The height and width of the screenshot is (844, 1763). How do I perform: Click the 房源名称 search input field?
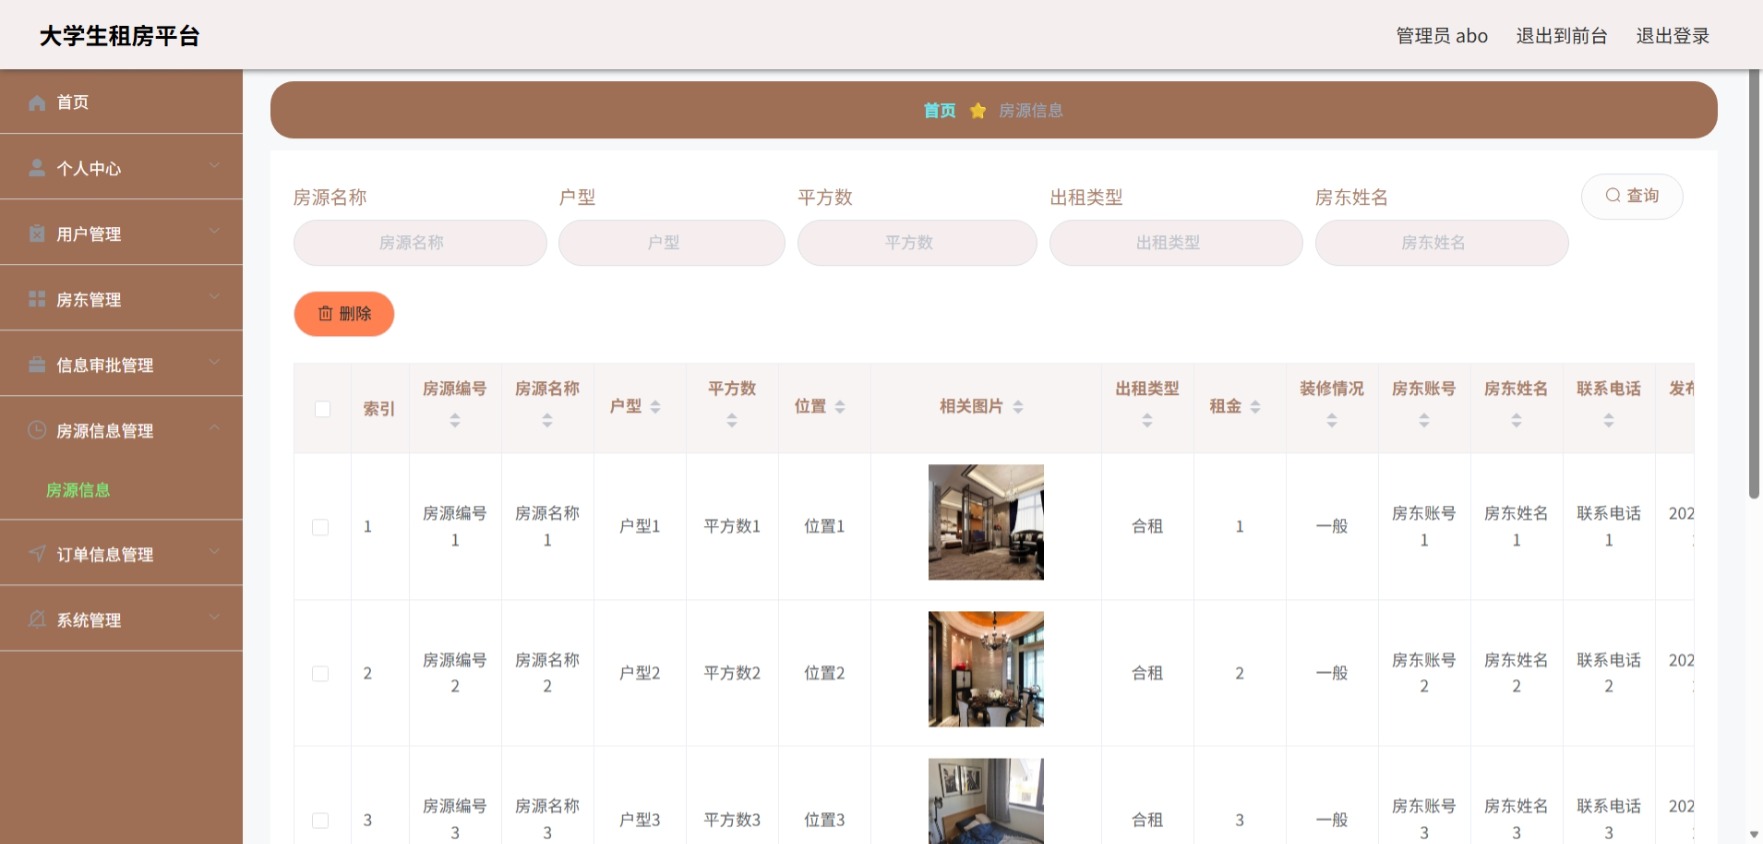pos(420,243)
